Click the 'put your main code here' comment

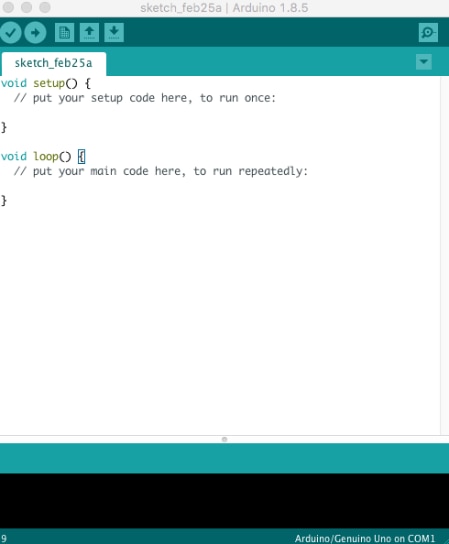161,171
